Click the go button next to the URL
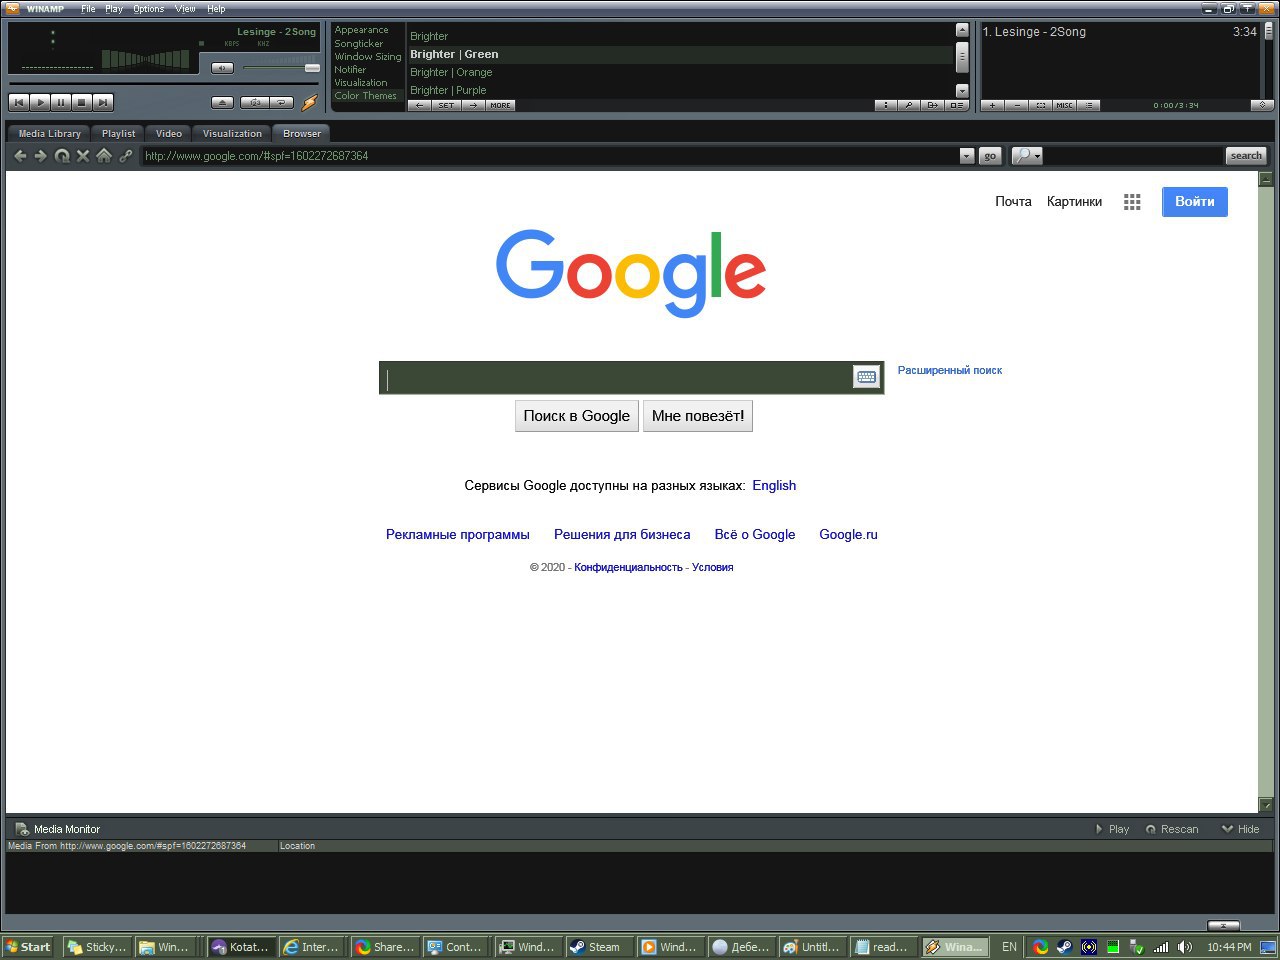Screen dimensions: 1280x960 point(989,156)
